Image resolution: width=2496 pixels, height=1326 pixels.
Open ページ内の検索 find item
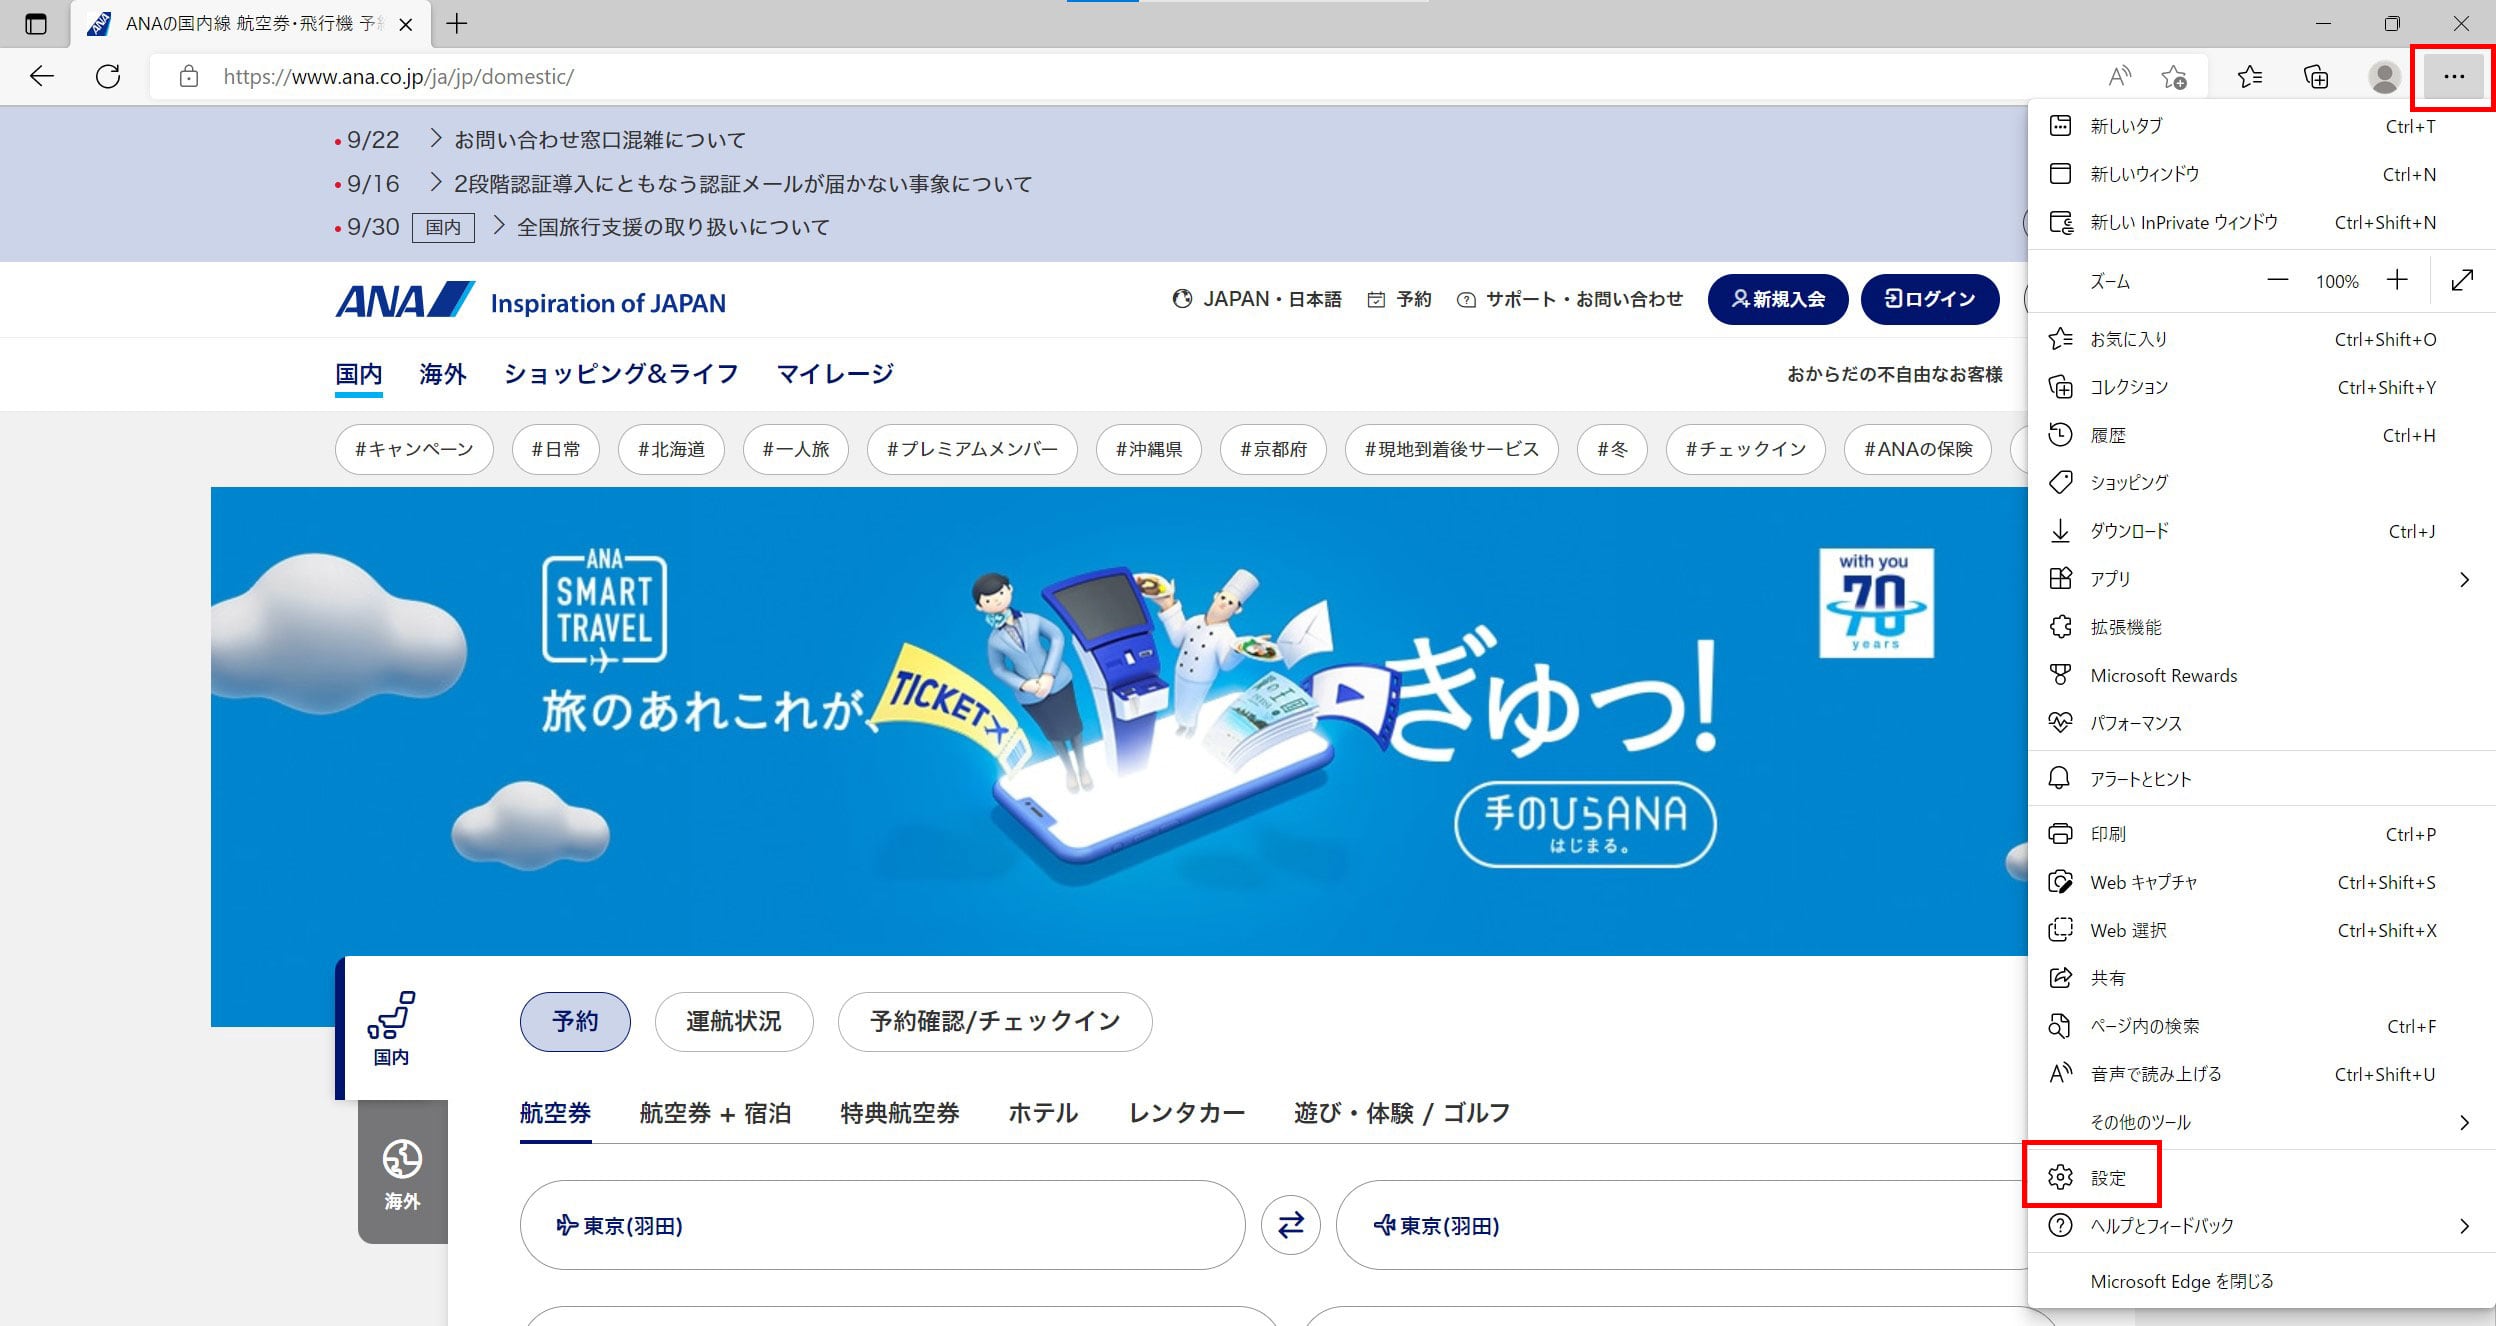pos(2262,1026)
